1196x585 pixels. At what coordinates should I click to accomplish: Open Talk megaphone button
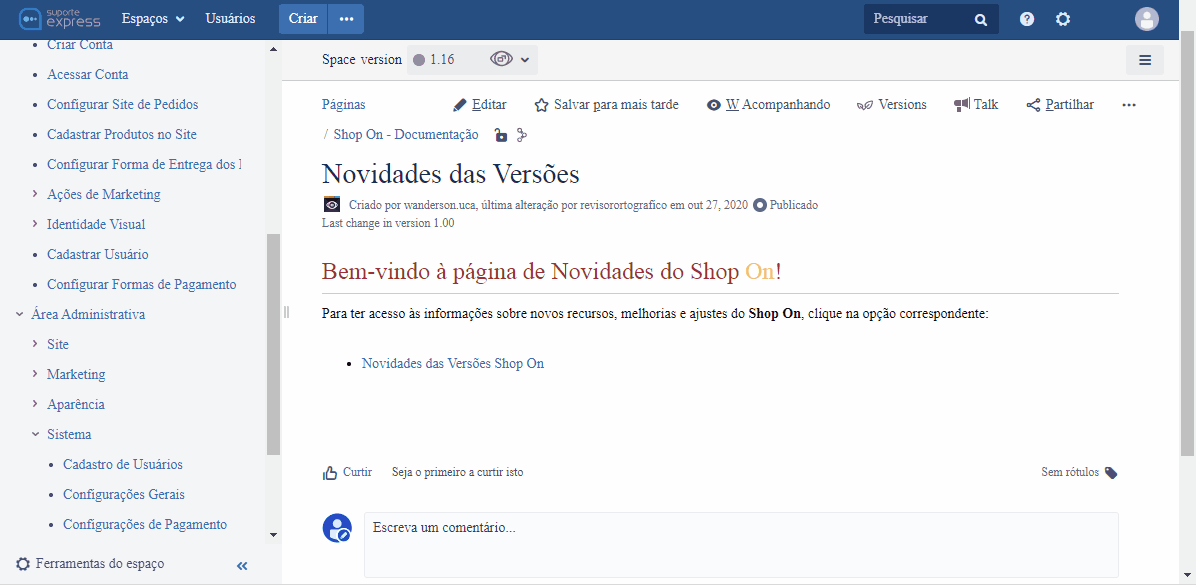pyautogui.click(x=976, y=105)
